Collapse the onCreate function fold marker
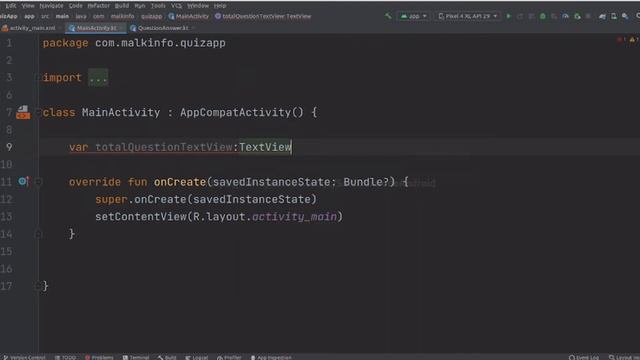Viewport: 640px width, 360px height. [x=38, y=182]
